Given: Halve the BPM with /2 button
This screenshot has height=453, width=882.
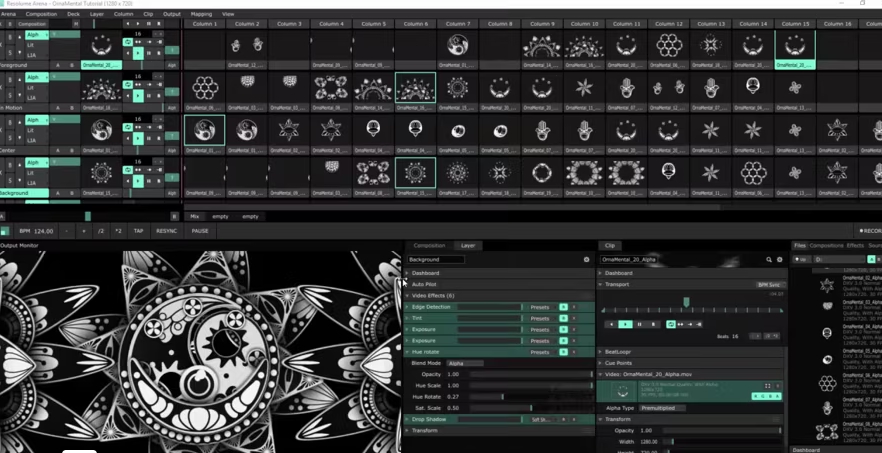Looking at the screenshot, I should coord(101,231).
